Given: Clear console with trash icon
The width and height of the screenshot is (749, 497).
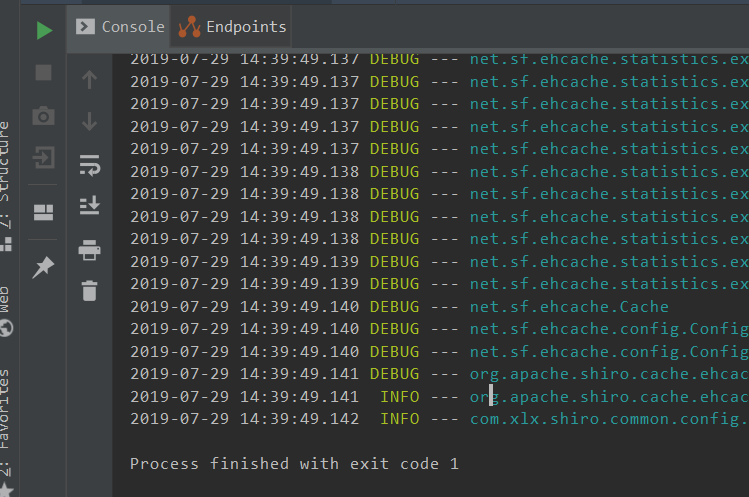Looking at the screenshot, I should [x=90, y=290].
